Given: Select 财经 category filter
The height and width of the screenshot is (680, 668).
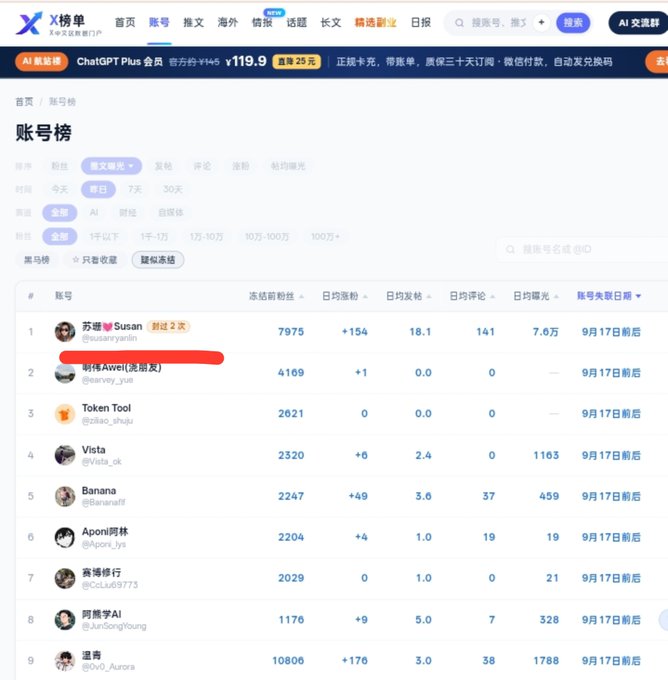Looking at the screenshot, I should (x=128, y=212).
